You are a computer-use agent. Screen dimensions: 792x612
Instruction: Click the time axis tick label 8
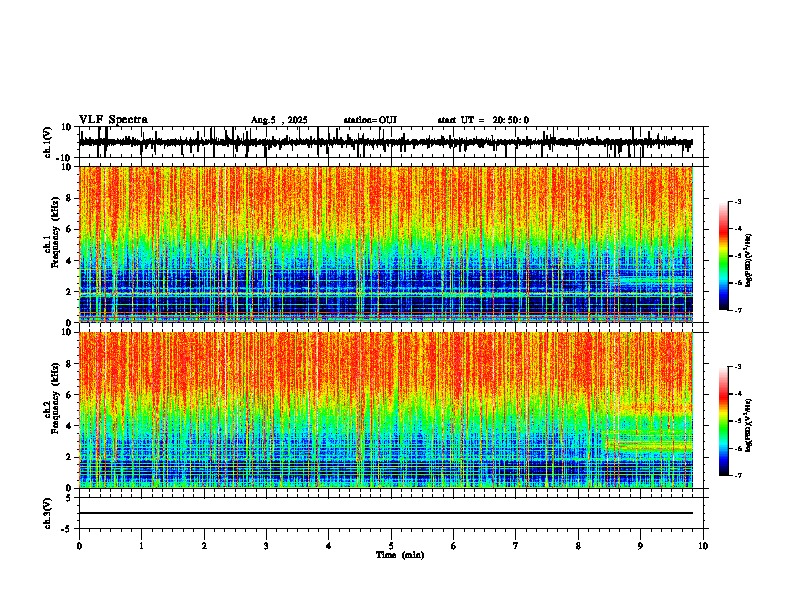[x=578, y=546]
